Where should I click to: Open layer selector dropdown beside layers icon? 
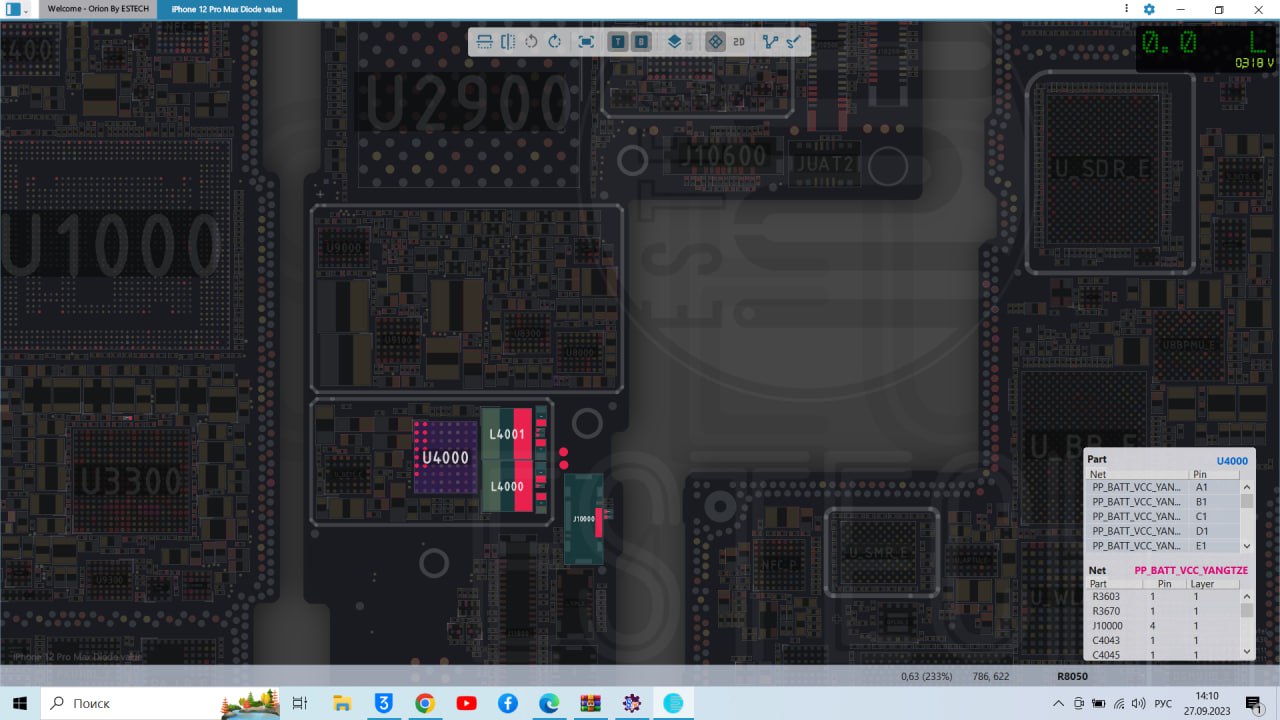689,42
